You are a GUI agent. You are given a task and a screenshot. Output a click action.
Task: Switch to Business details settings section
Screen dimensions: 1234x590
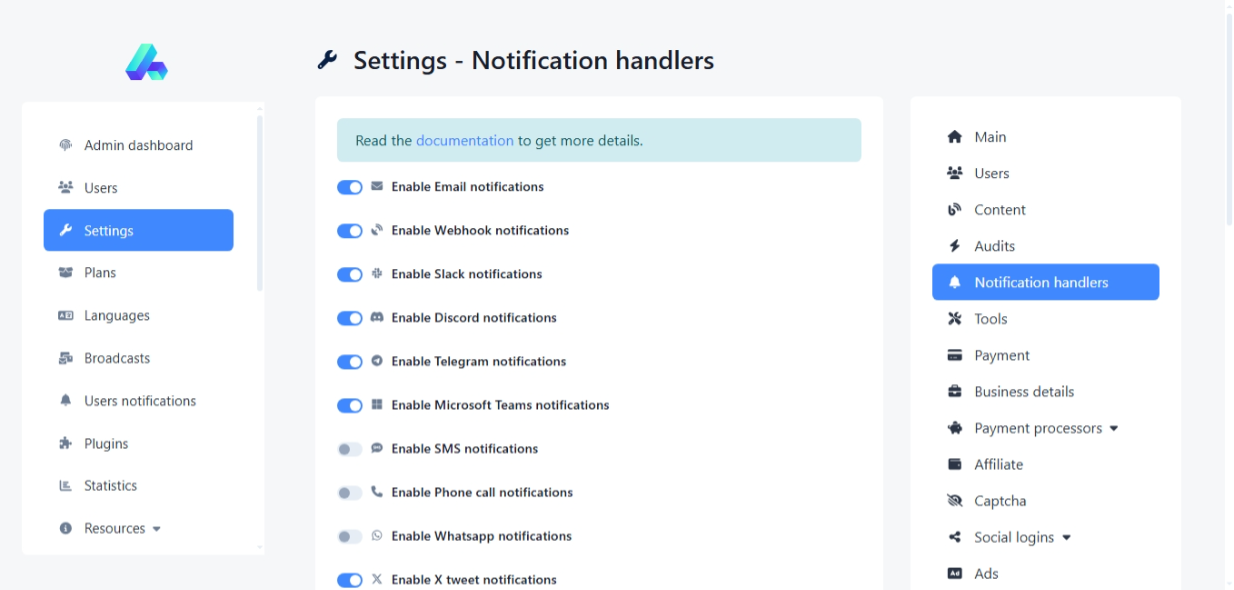click(1024, 392)
